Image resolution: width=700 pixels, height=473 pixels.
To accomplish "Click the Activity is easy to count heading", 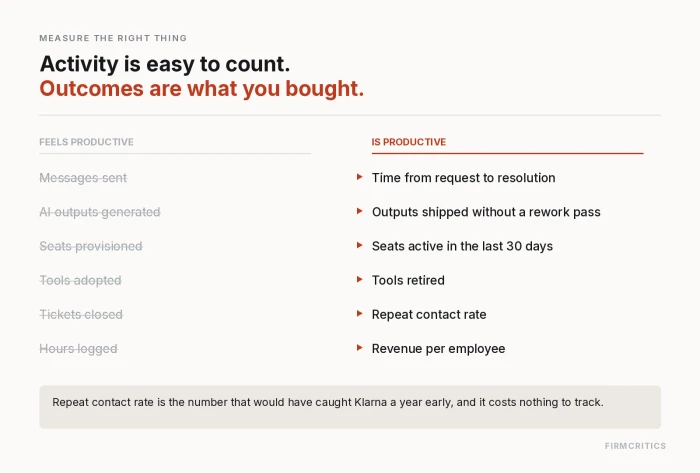I will 165,64.
